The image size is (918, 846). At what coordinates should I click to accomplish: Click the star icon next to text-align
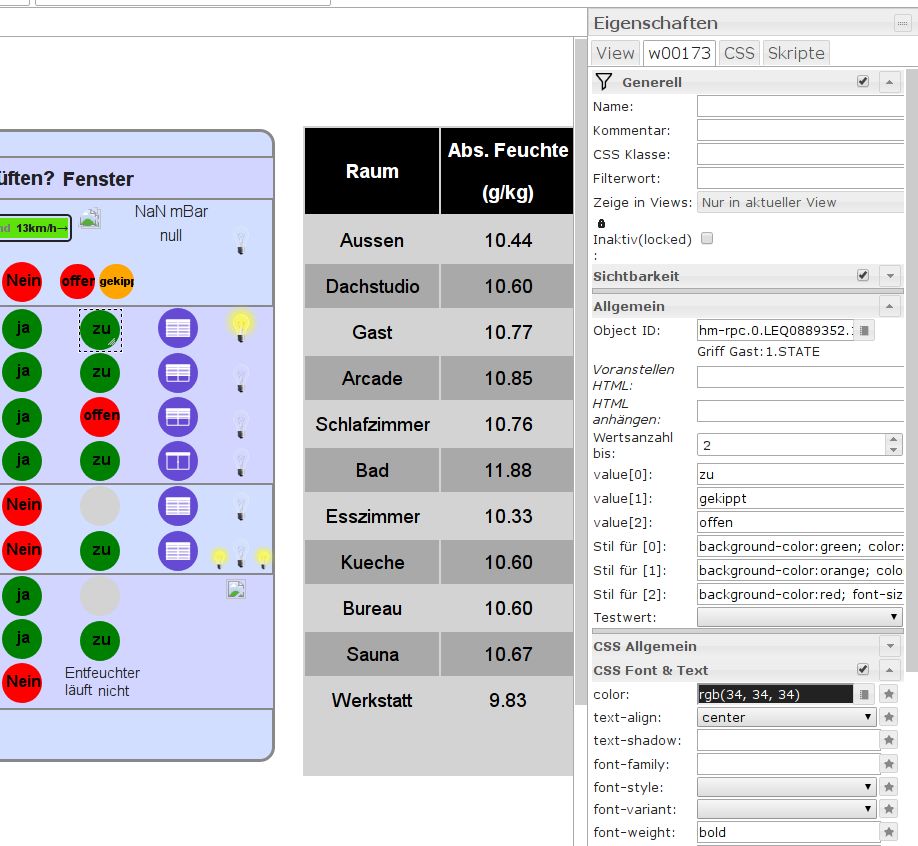click(888, 717)
